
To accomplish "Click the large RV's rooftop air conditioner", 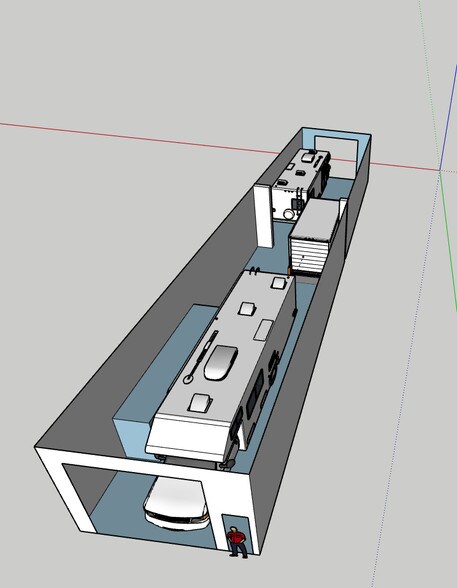I will pyautogui.click(x=221, y=362).
